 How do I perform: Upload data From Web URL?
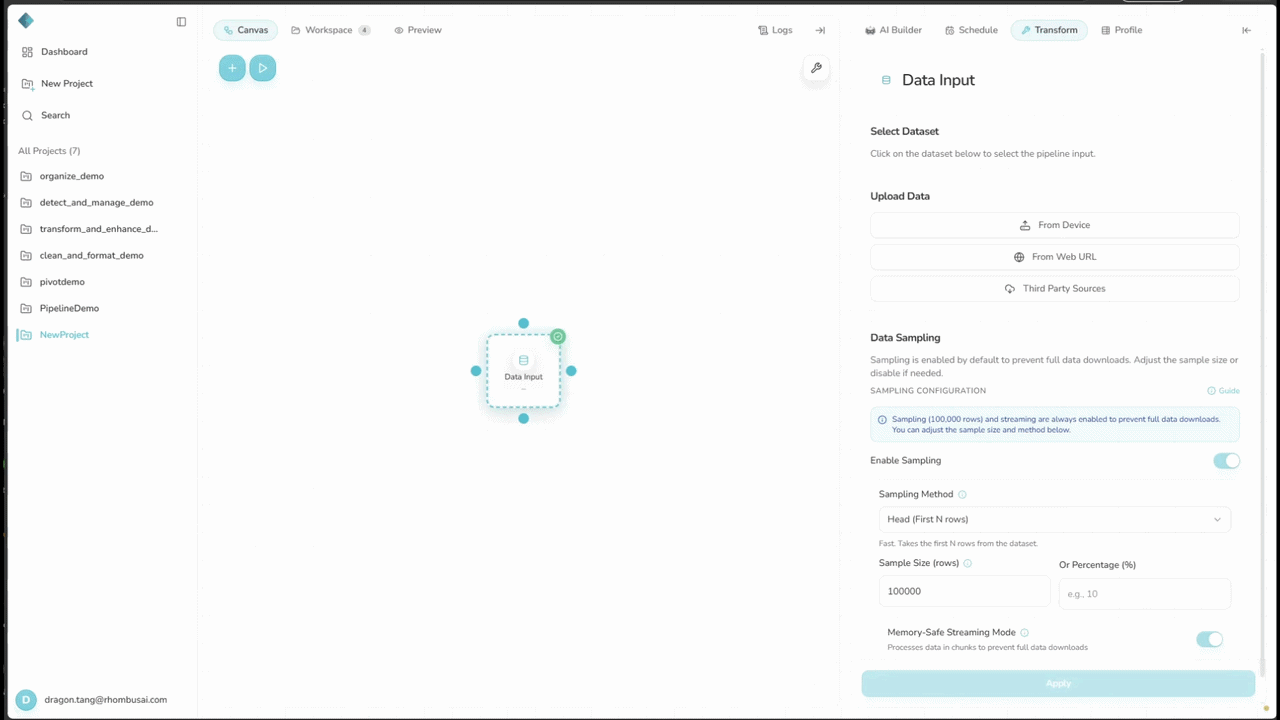point(1055,257)
